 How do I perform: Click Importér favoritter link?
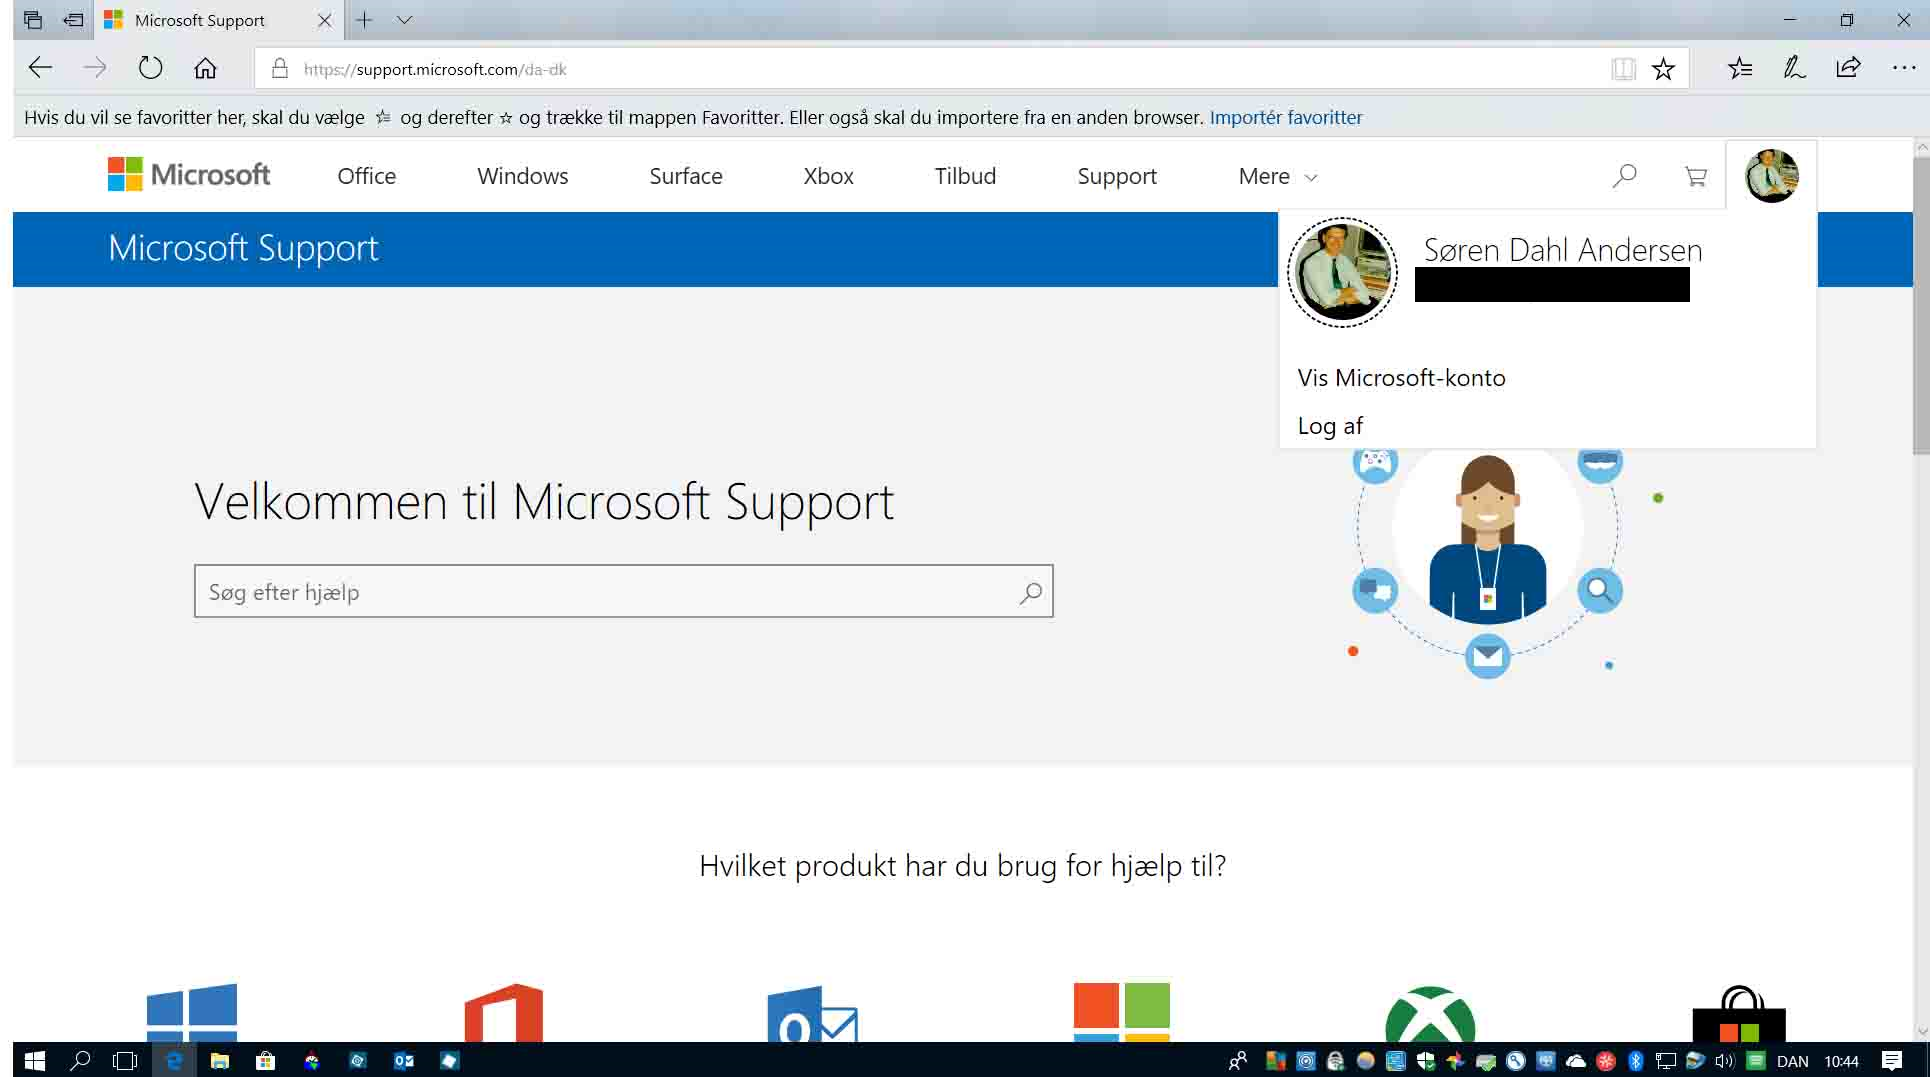1286,117
